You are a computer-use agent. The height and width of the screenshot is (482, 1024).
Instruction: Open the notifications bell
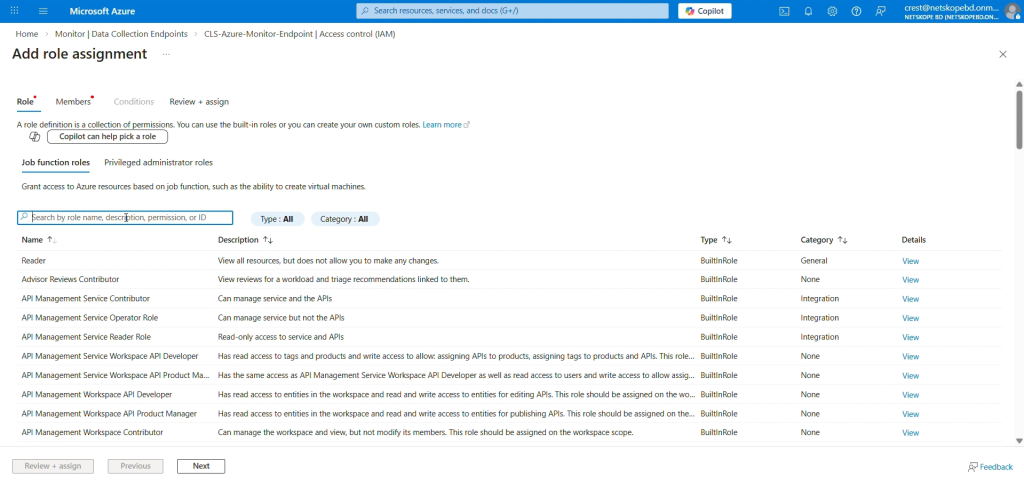pos(808,11)
